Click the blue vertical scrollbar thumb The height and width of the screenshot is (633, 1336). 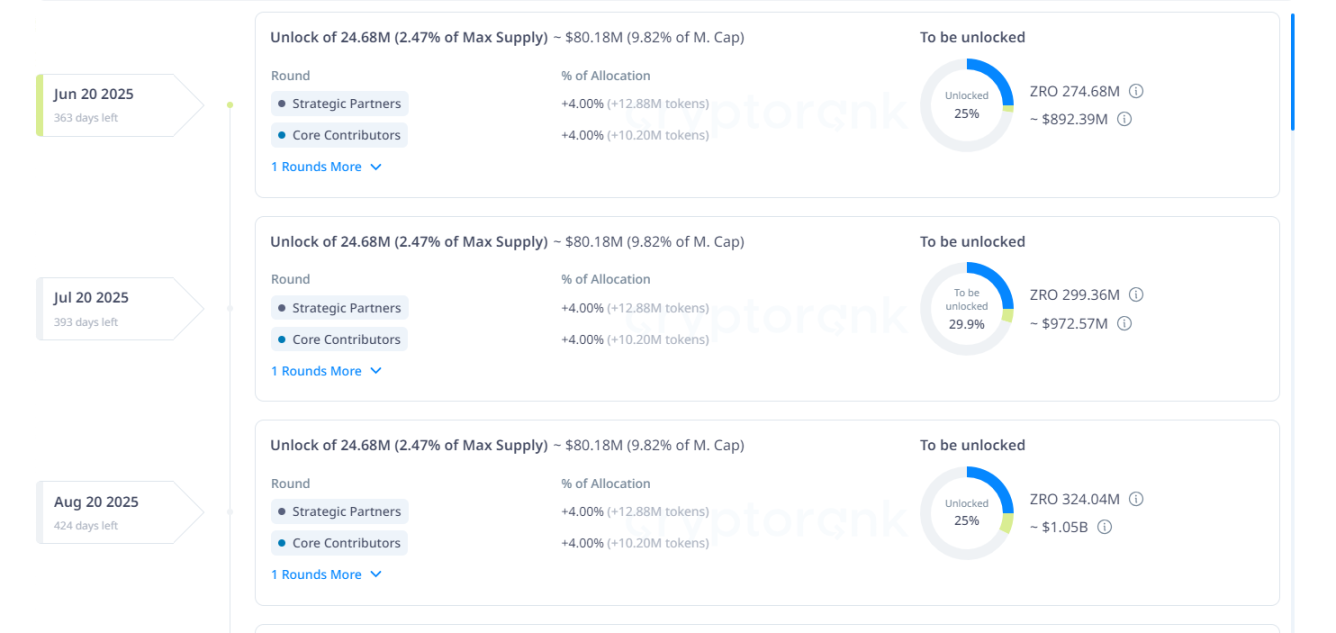(1292, 71)
